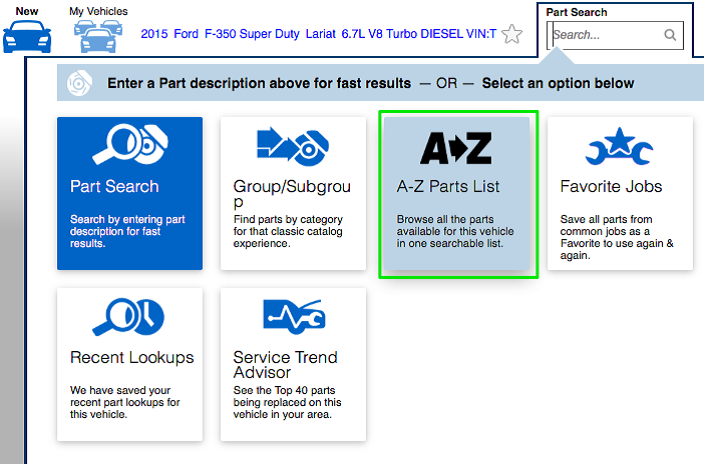Open Favorite Jobs wrench-star icon
This screenshot has width=704, height=464.
[619, 148]
